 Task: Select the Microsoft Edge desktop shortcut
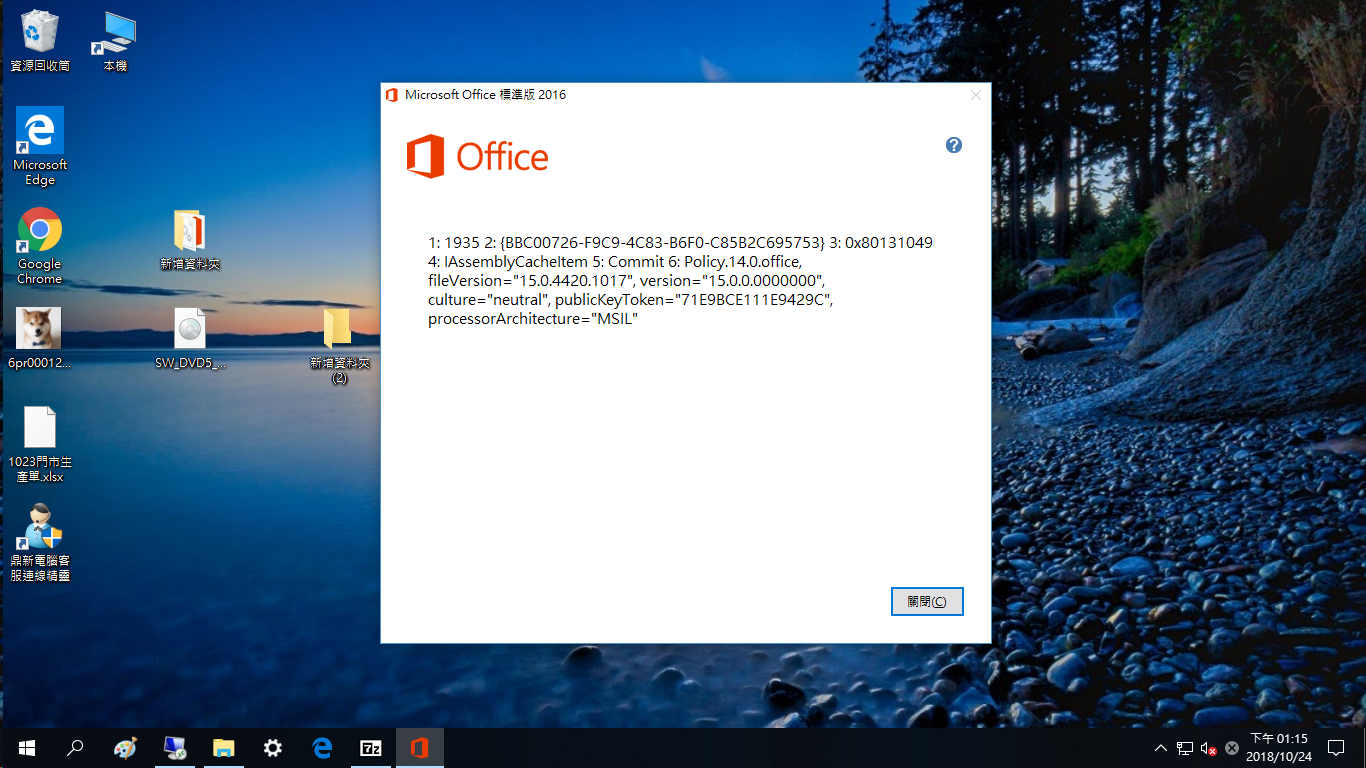coord(40,146)
